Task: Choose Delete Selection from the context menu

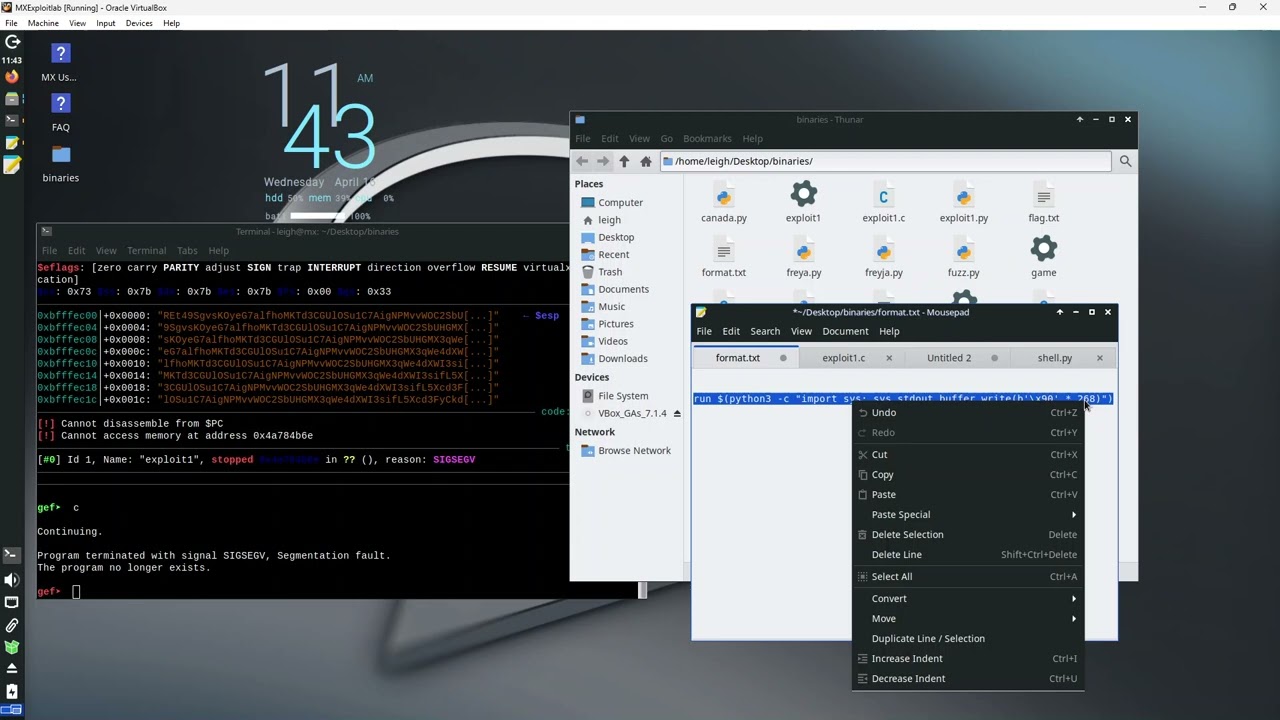Action: [968, 534]
